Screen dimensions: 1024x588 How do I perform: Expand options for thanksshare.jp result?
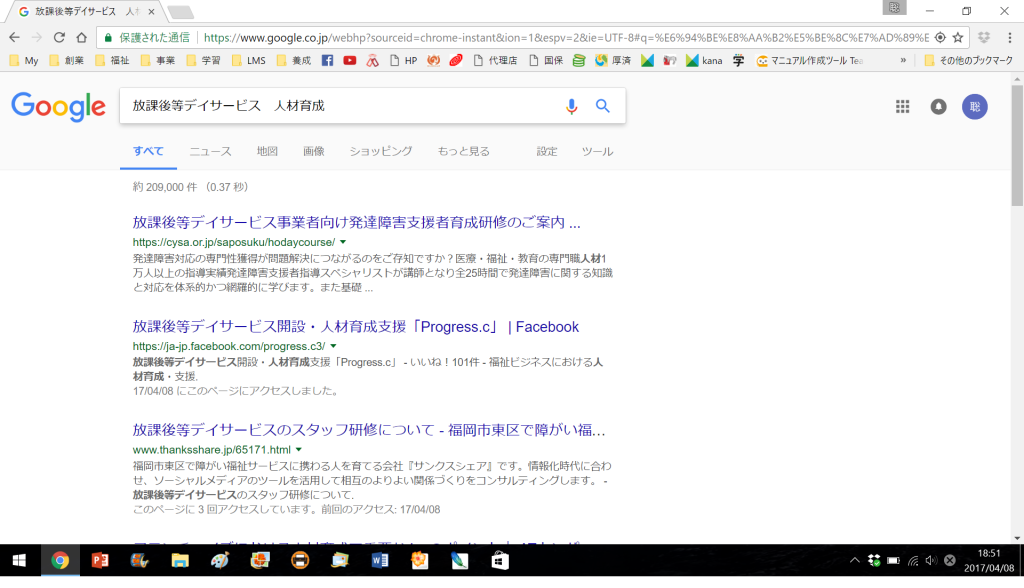[298, 449]
